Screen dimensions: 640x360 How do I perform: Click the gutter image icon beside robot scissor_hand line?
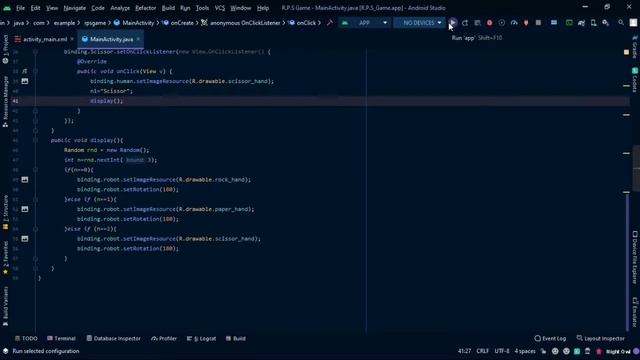pos(25,238)
